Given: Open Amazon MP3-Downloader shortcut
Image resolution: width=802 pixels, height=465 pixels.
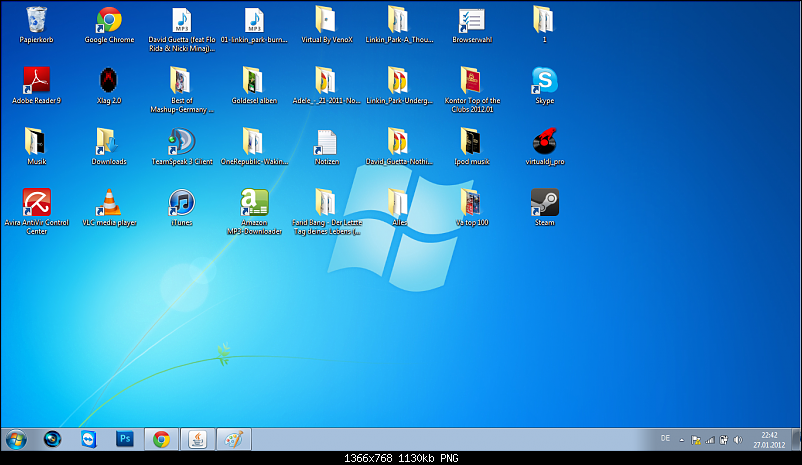Looking at the screenshot, I should point(254,203).
